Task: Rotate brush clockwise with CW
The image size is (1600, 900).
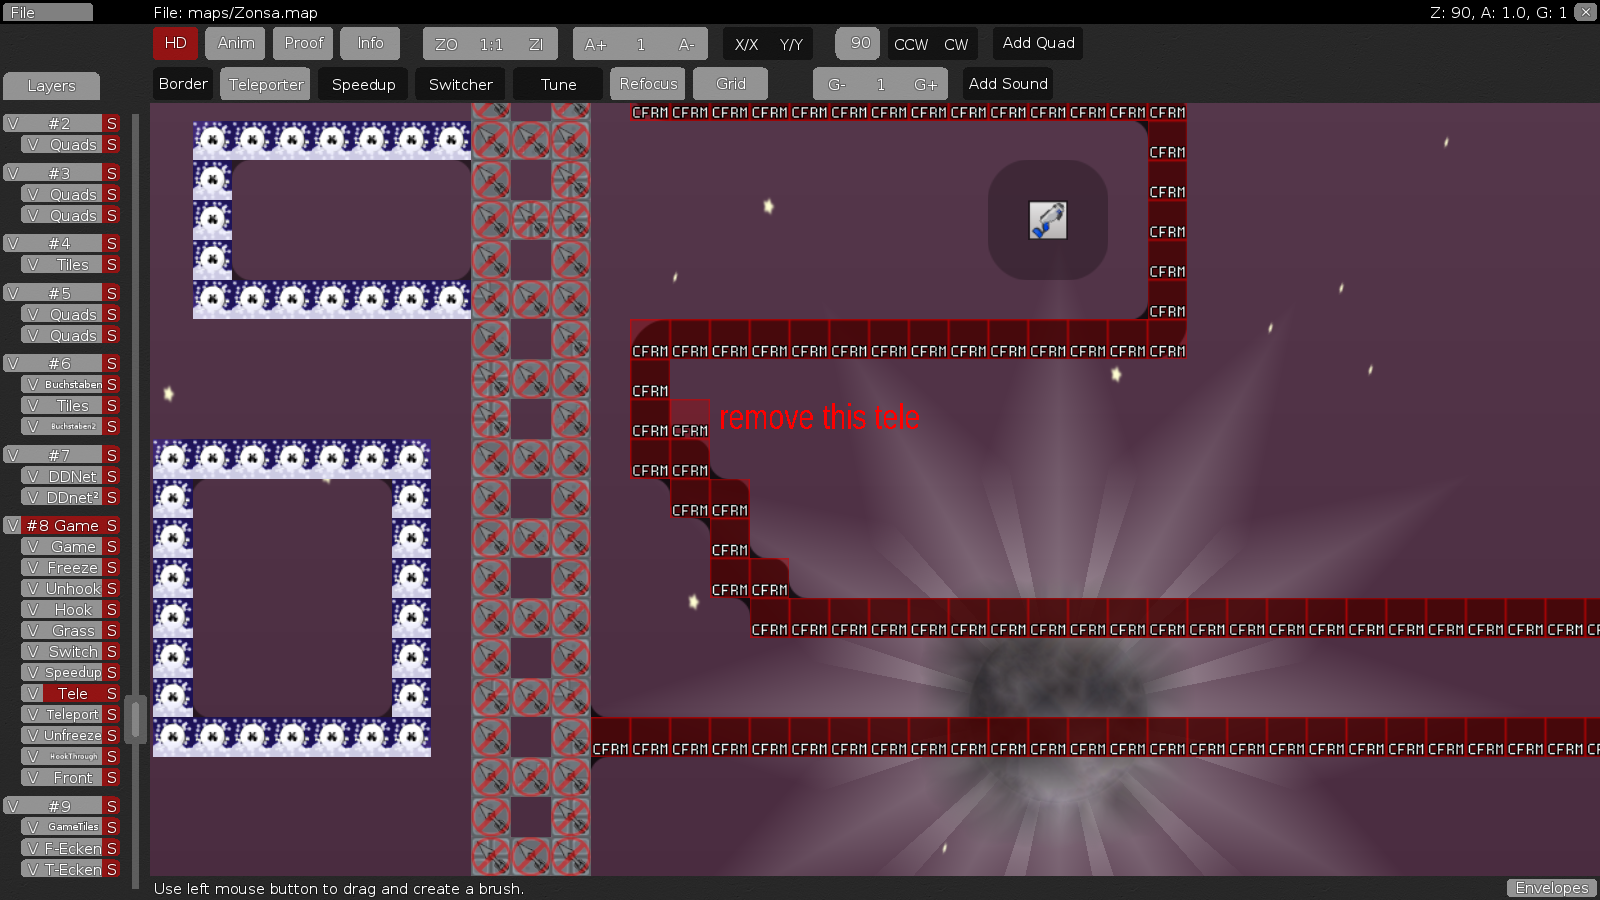Action: tap(956, 44)
